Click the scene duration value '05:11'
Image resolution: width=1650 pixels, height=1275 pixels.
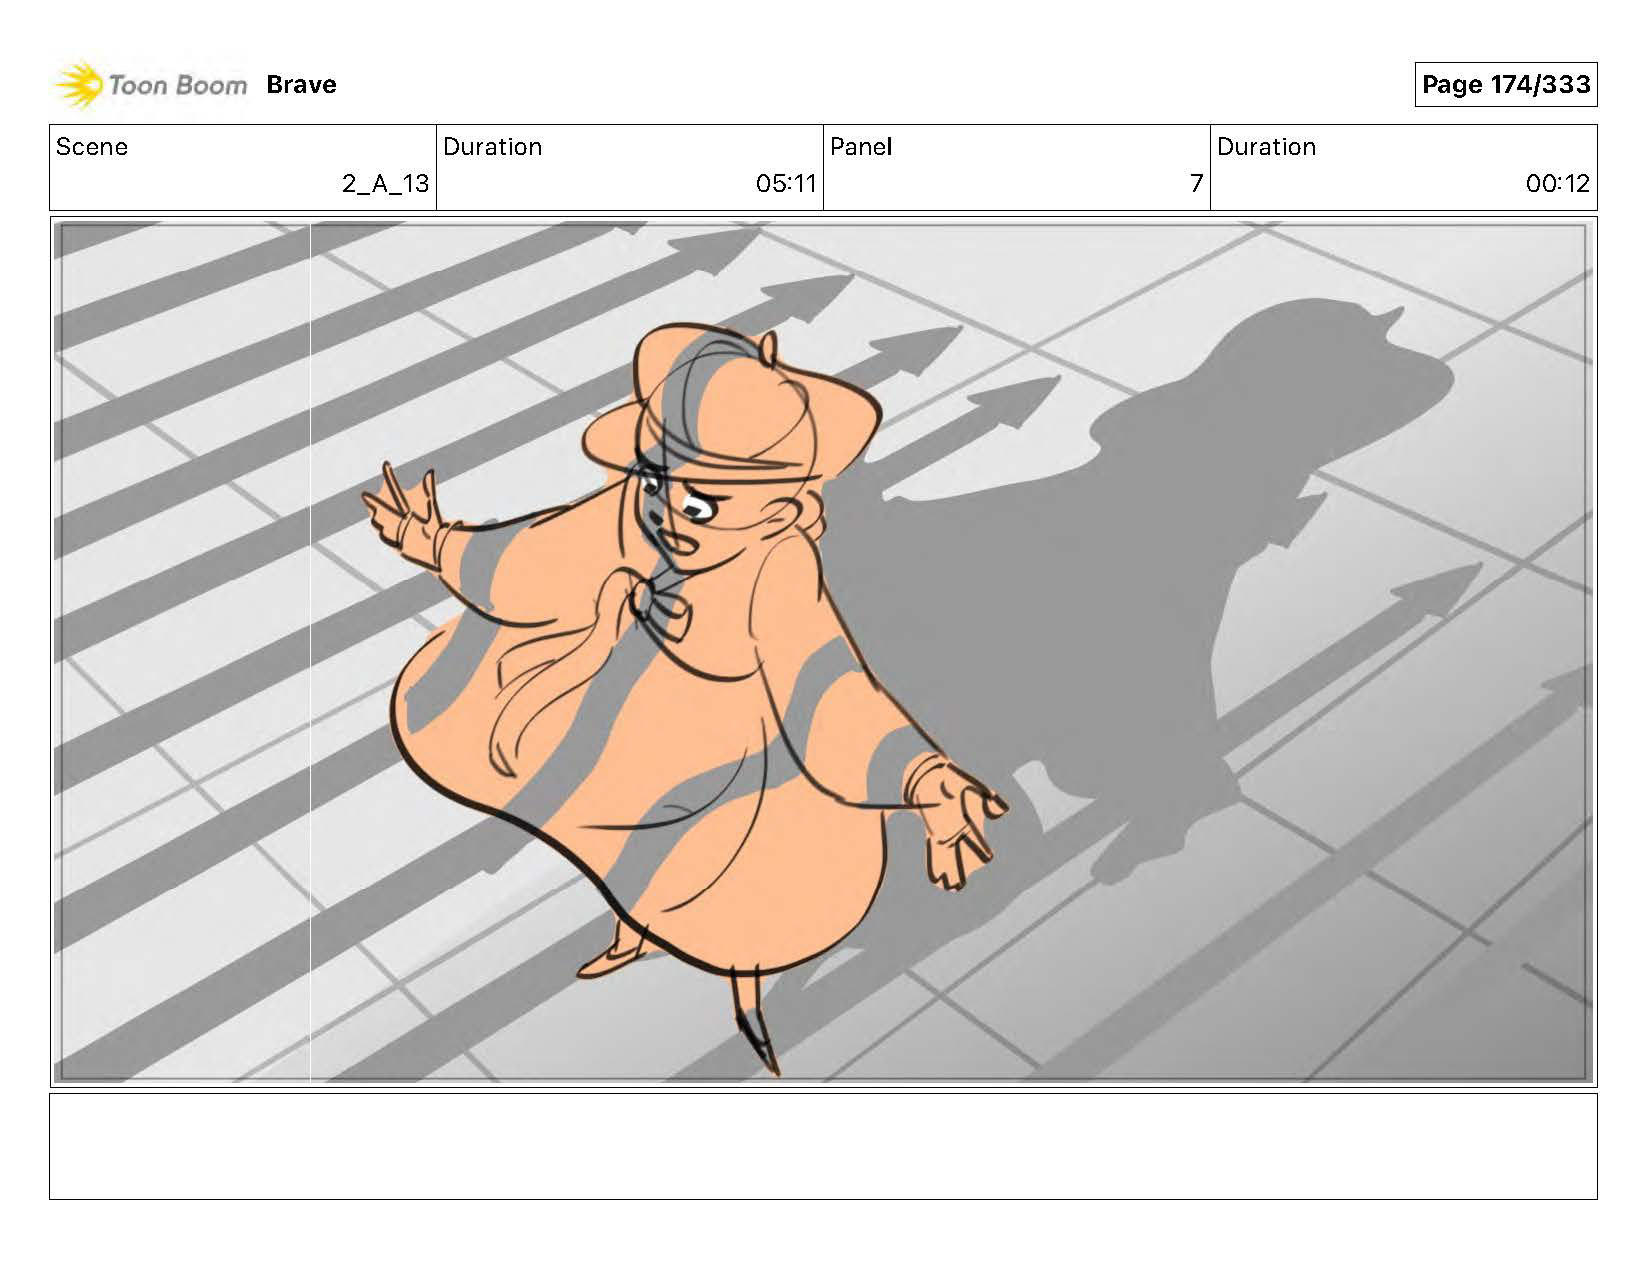click(786, 184)
